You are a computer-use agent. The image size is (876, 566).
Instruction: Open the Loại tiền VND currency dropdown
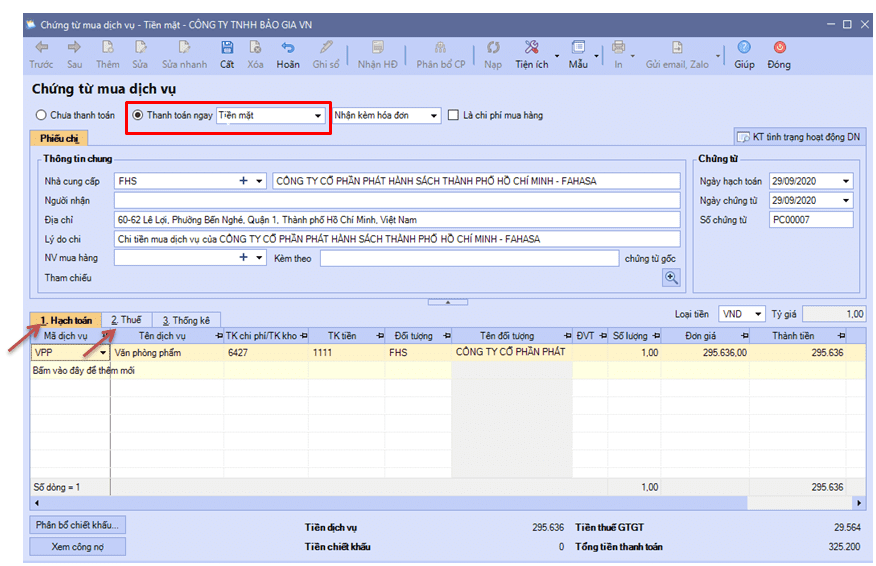point(757,314)
